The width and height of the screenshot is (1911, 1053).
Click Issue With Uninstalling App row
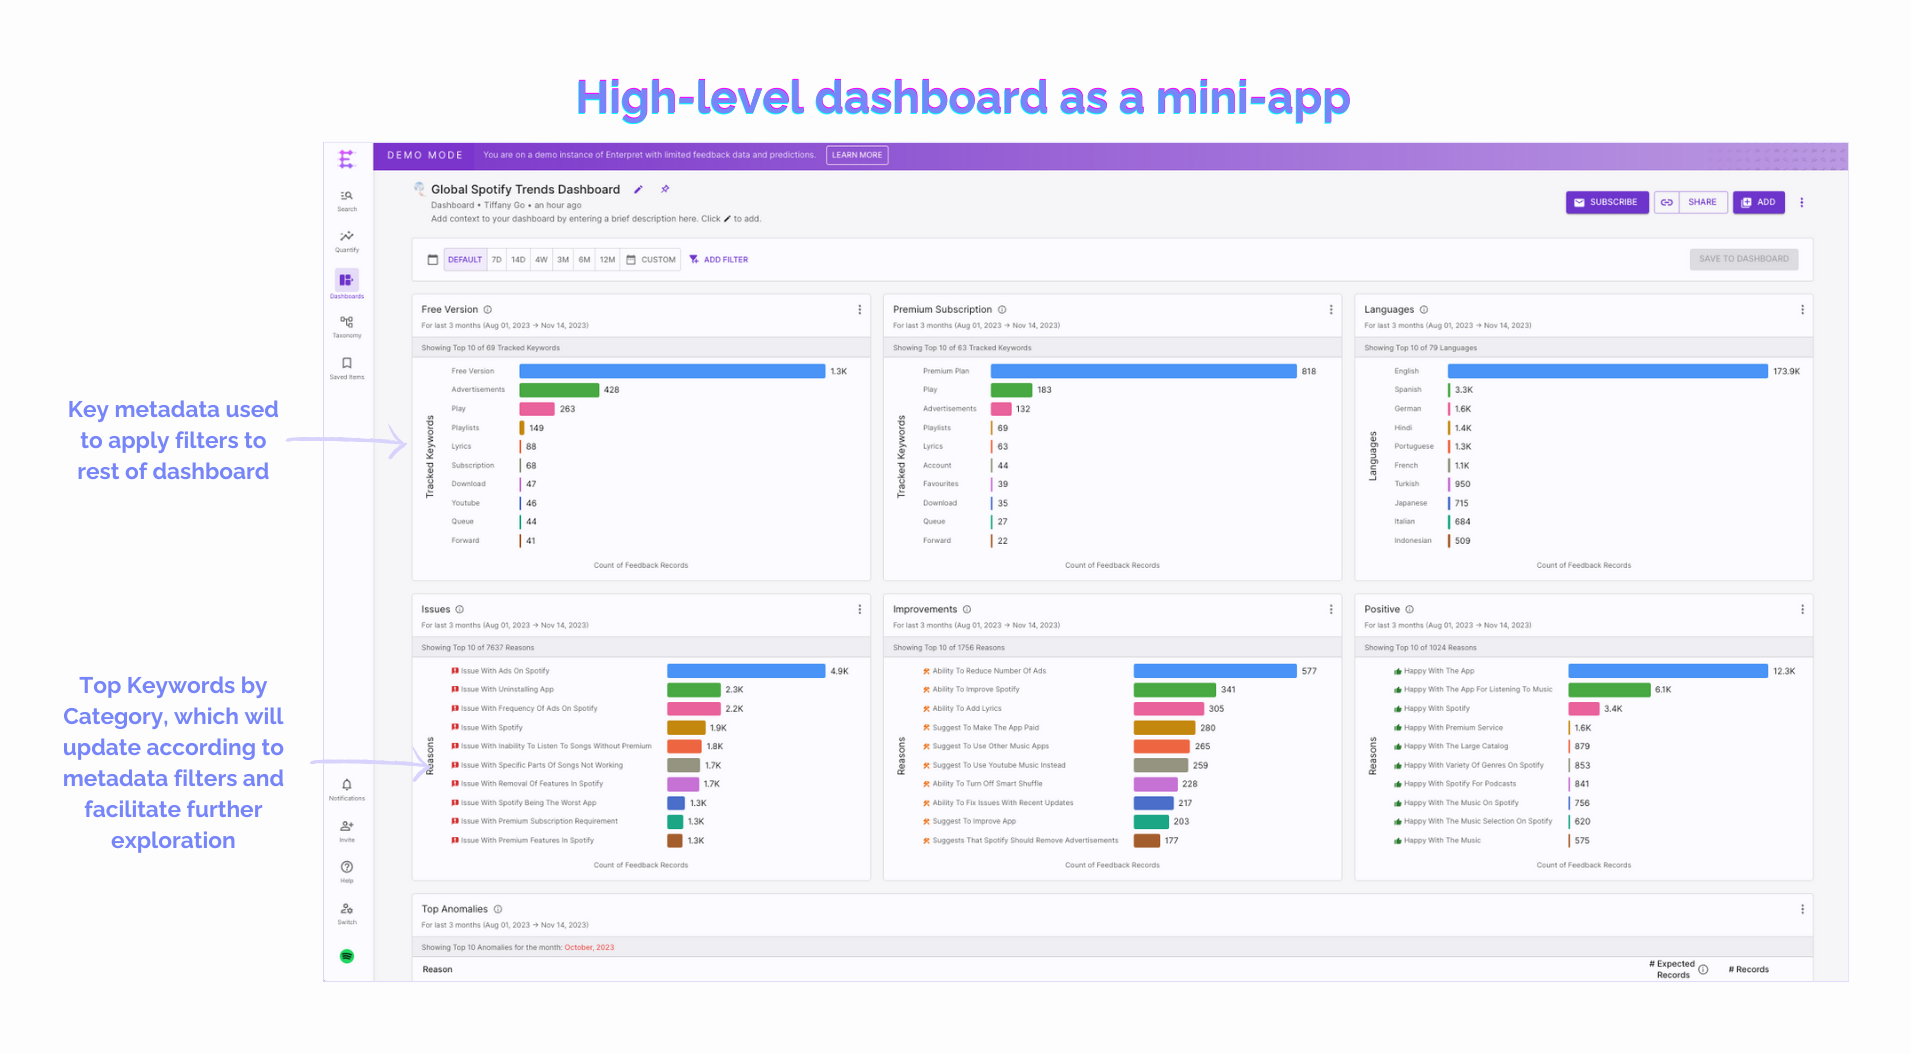click(x=597, y=690)
